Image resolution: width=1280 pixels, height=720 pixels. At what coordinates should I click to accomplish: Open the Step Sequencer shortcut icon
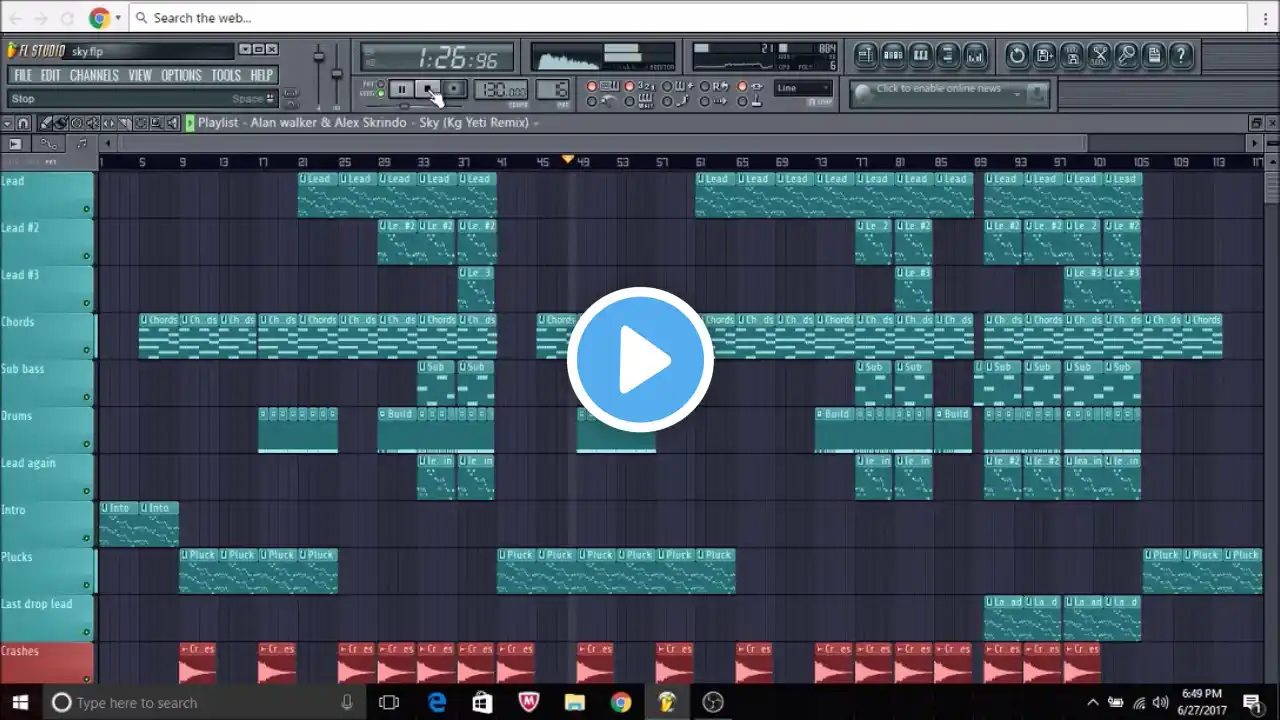point(893,55)
